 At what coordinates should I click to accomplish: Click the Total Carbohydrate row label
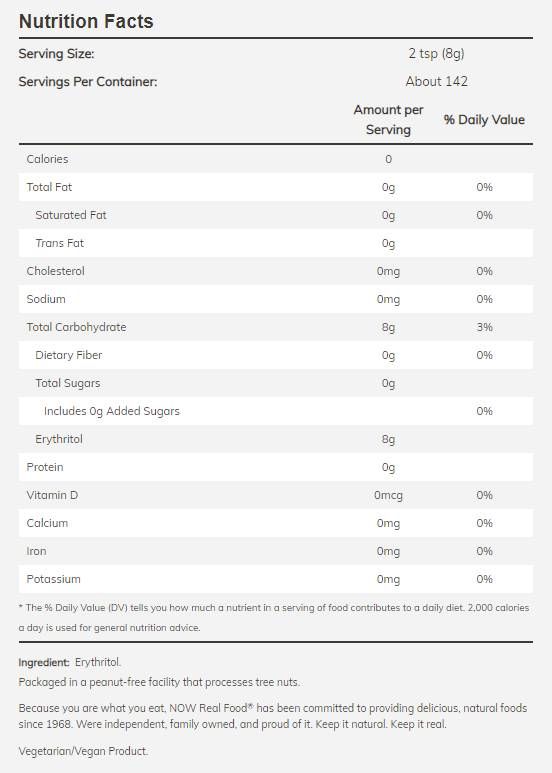coord(76,327)
